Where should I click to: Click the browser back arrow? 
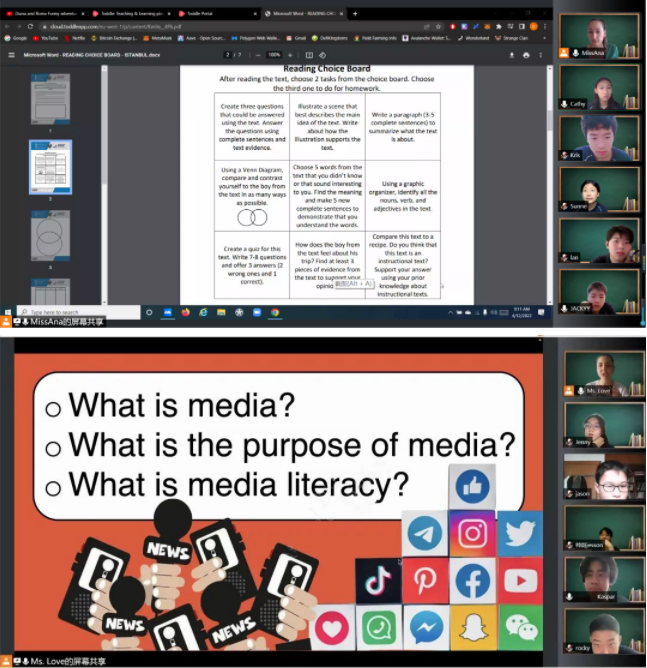[7, 26]
